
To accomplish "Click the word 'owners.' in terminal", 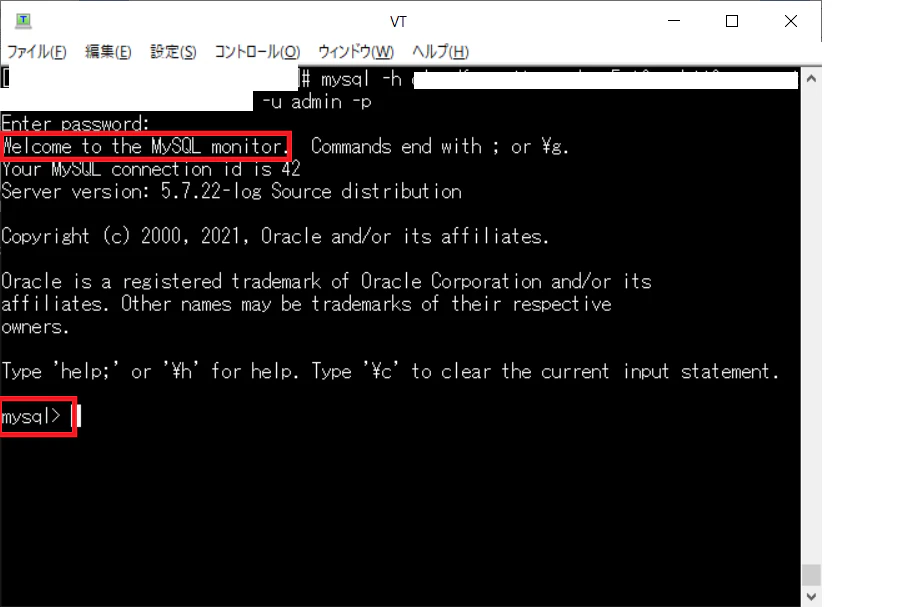I will click(35, 327).
